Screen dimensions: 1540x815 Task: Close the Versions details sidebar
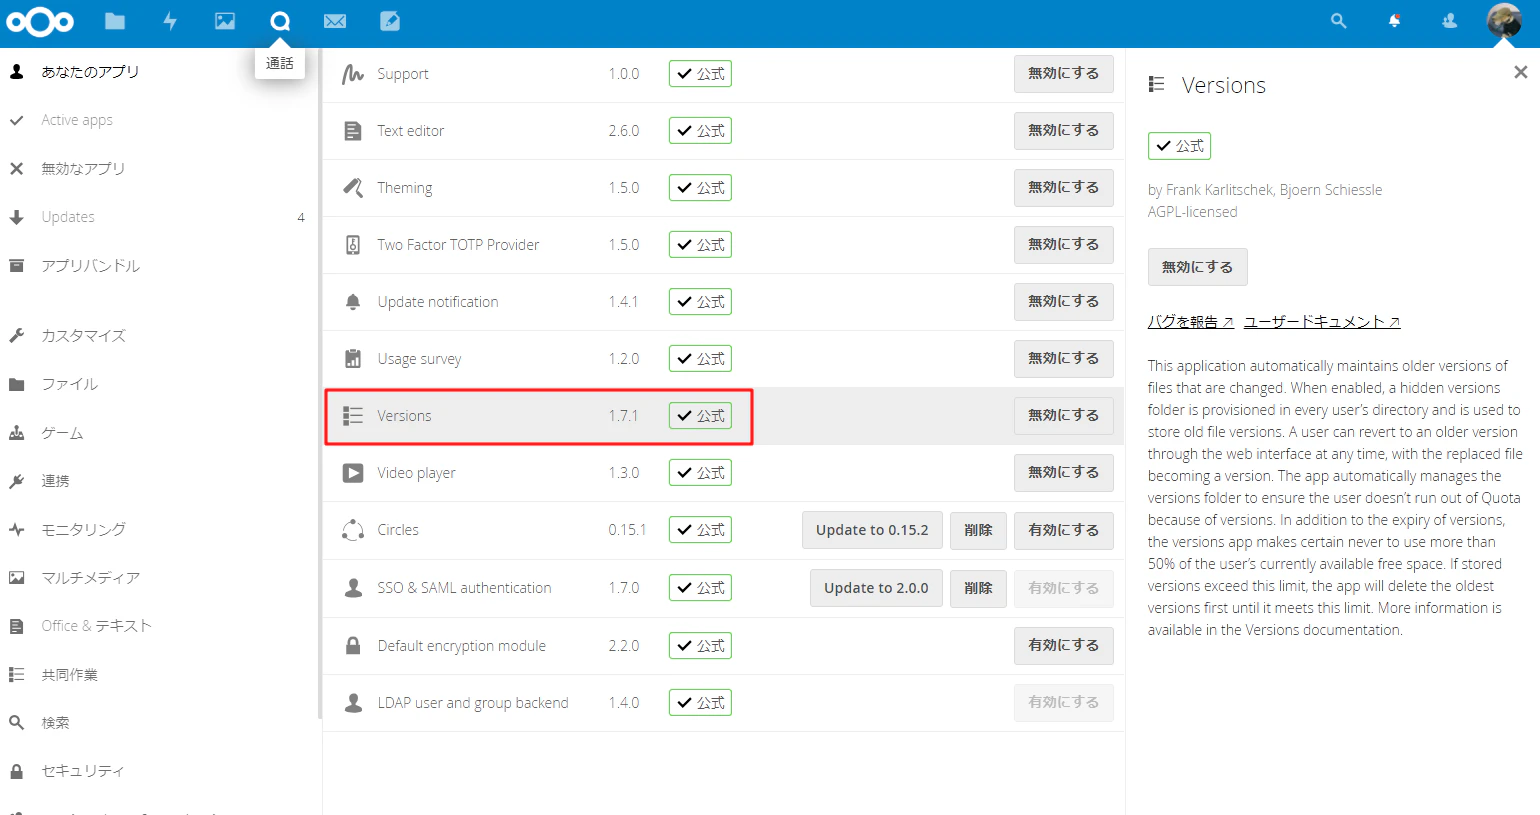1520,72
